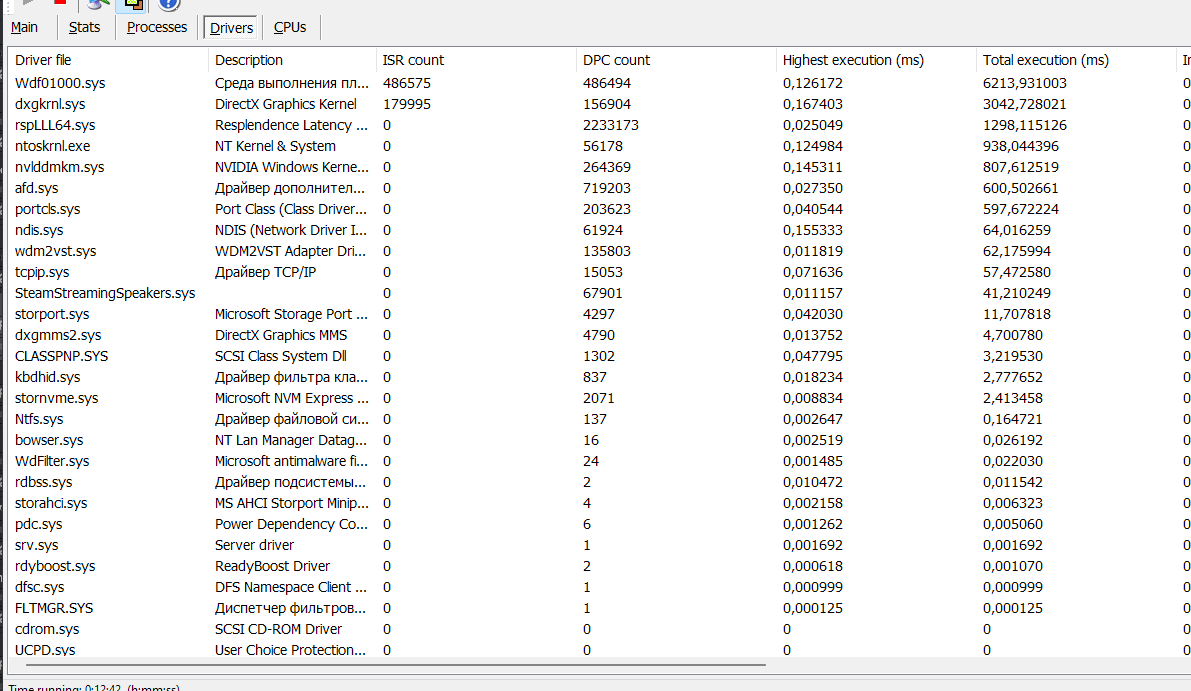Sort by Highest execution (ms) header
Viewport: 1191px width, 691px height.
[x=876, y=60]
